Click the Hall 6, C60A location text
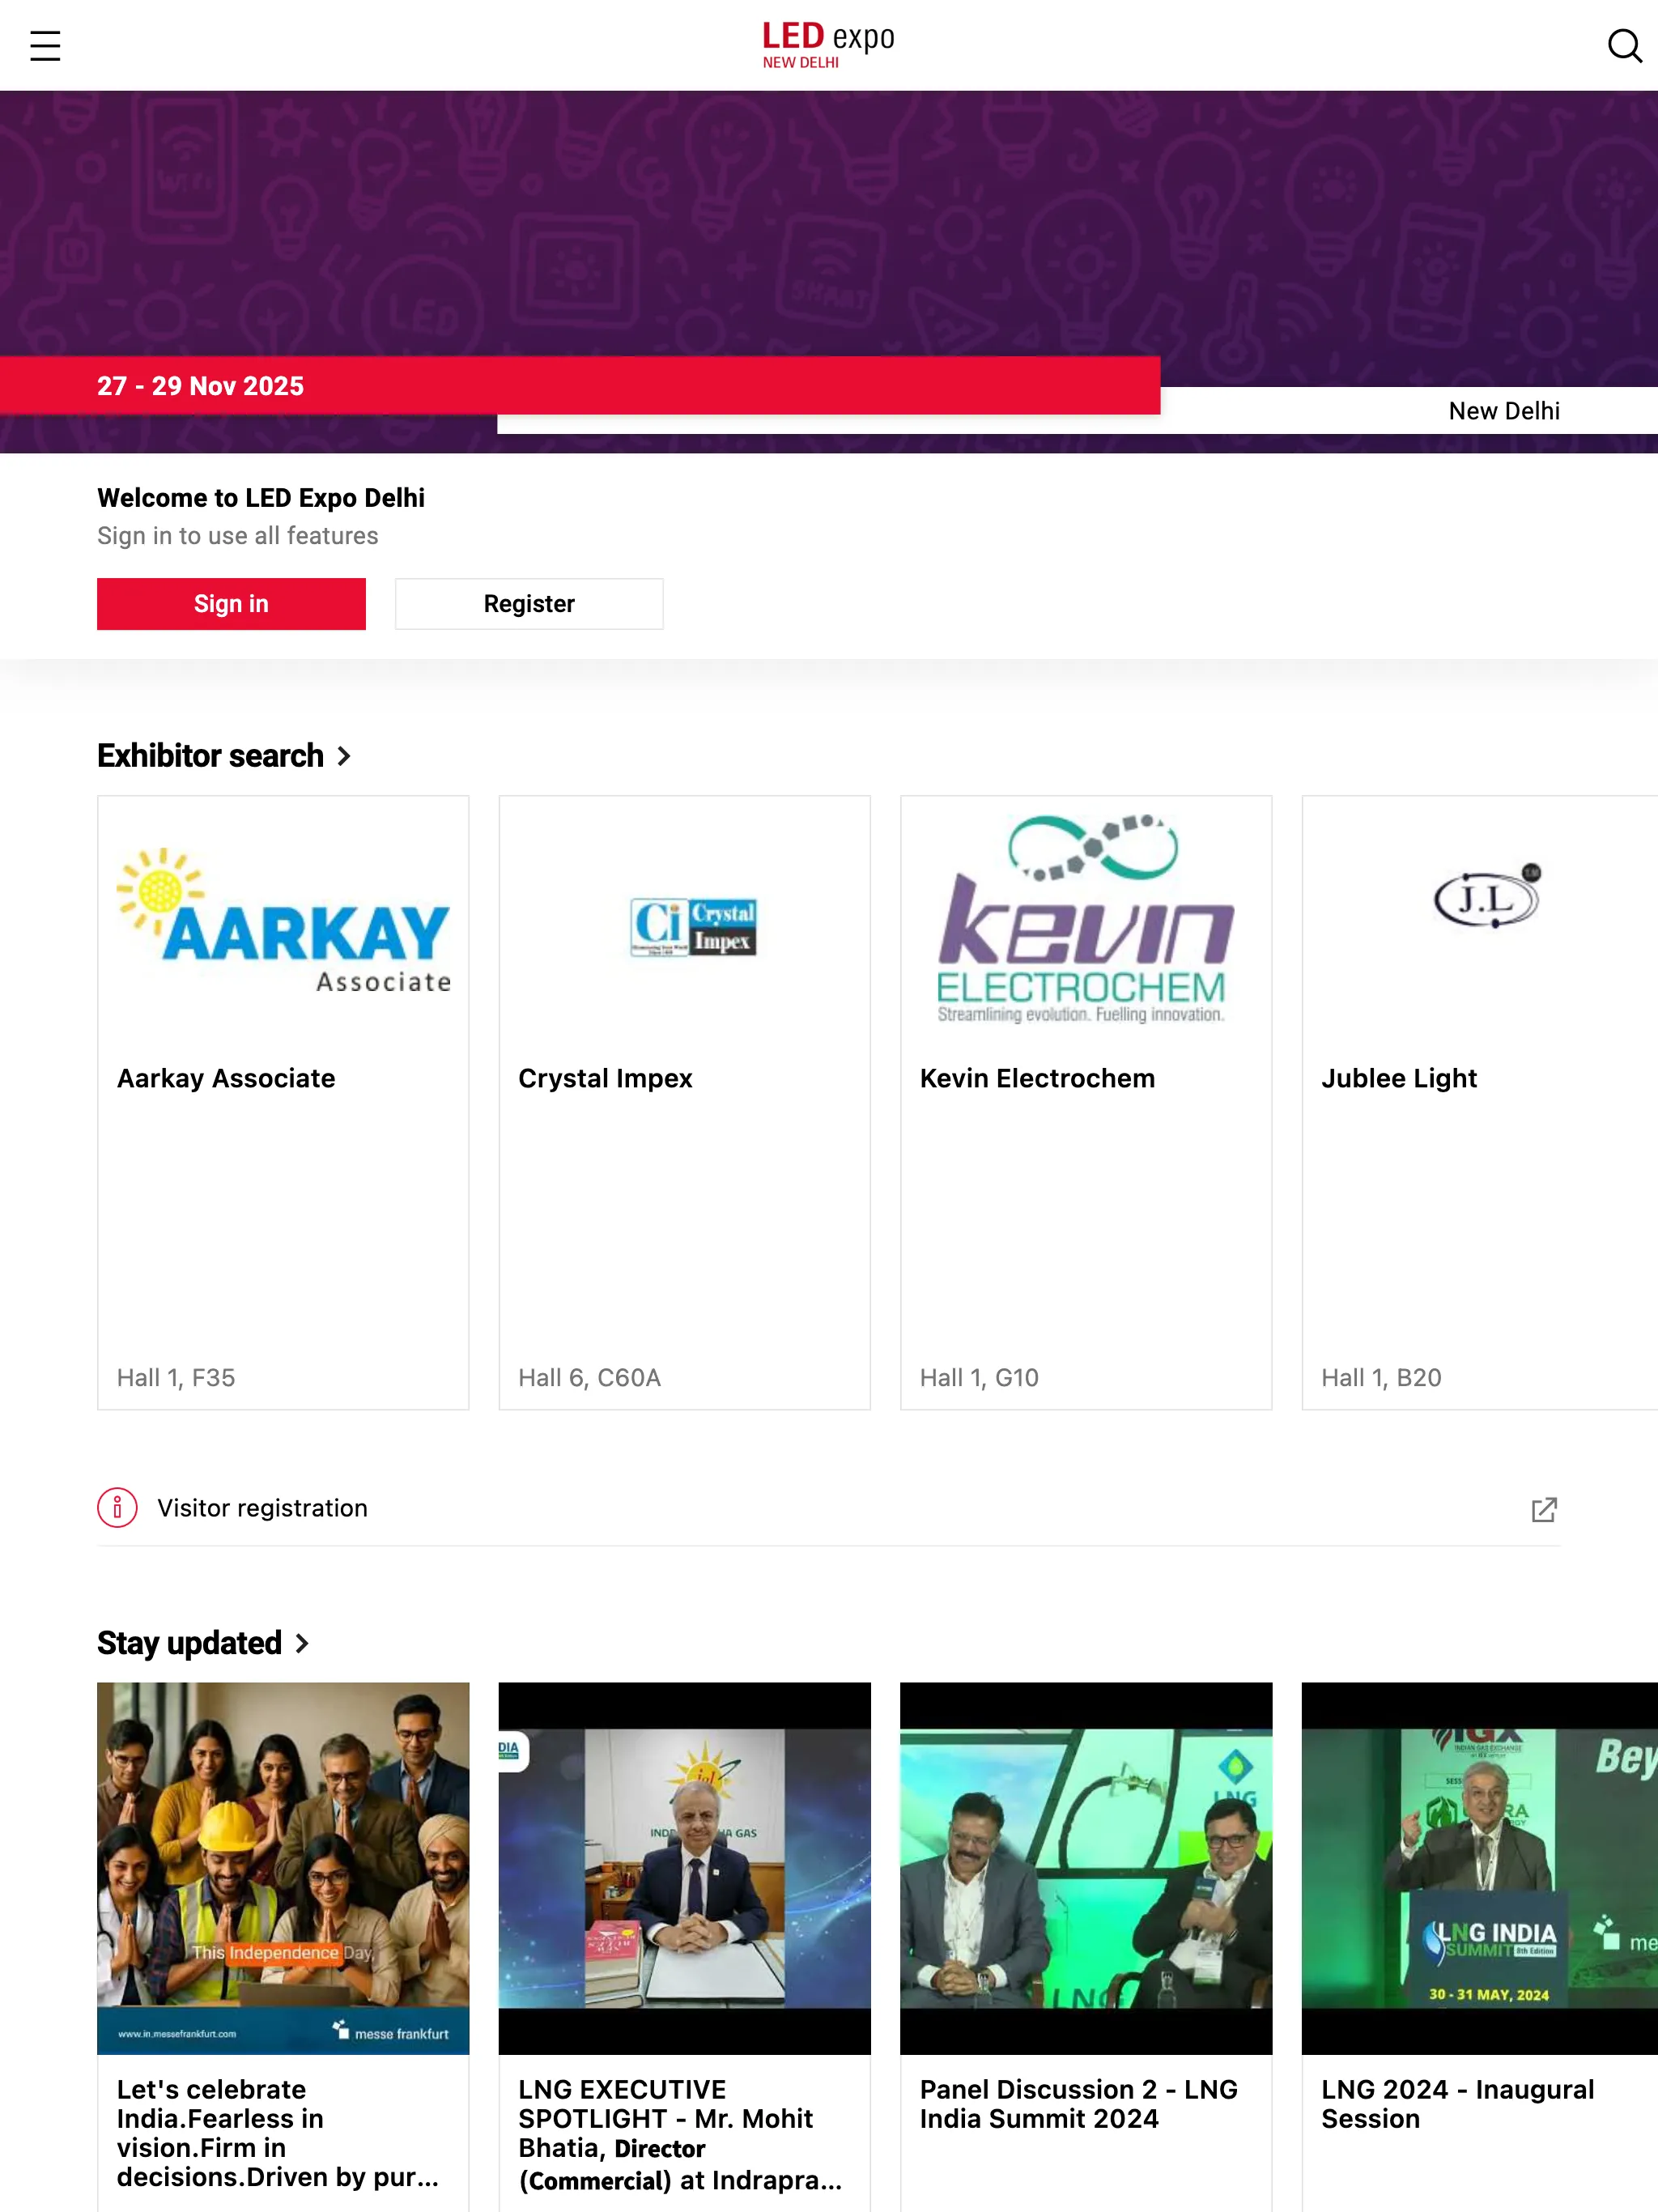Viewport: 1658px width, 2212px height. click(x=589, y=1378)
